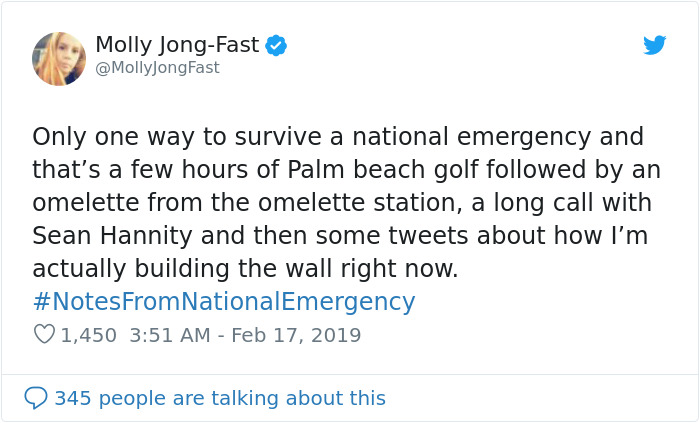Click the 3:51 AM time in timestamp

tap(166, 335)
